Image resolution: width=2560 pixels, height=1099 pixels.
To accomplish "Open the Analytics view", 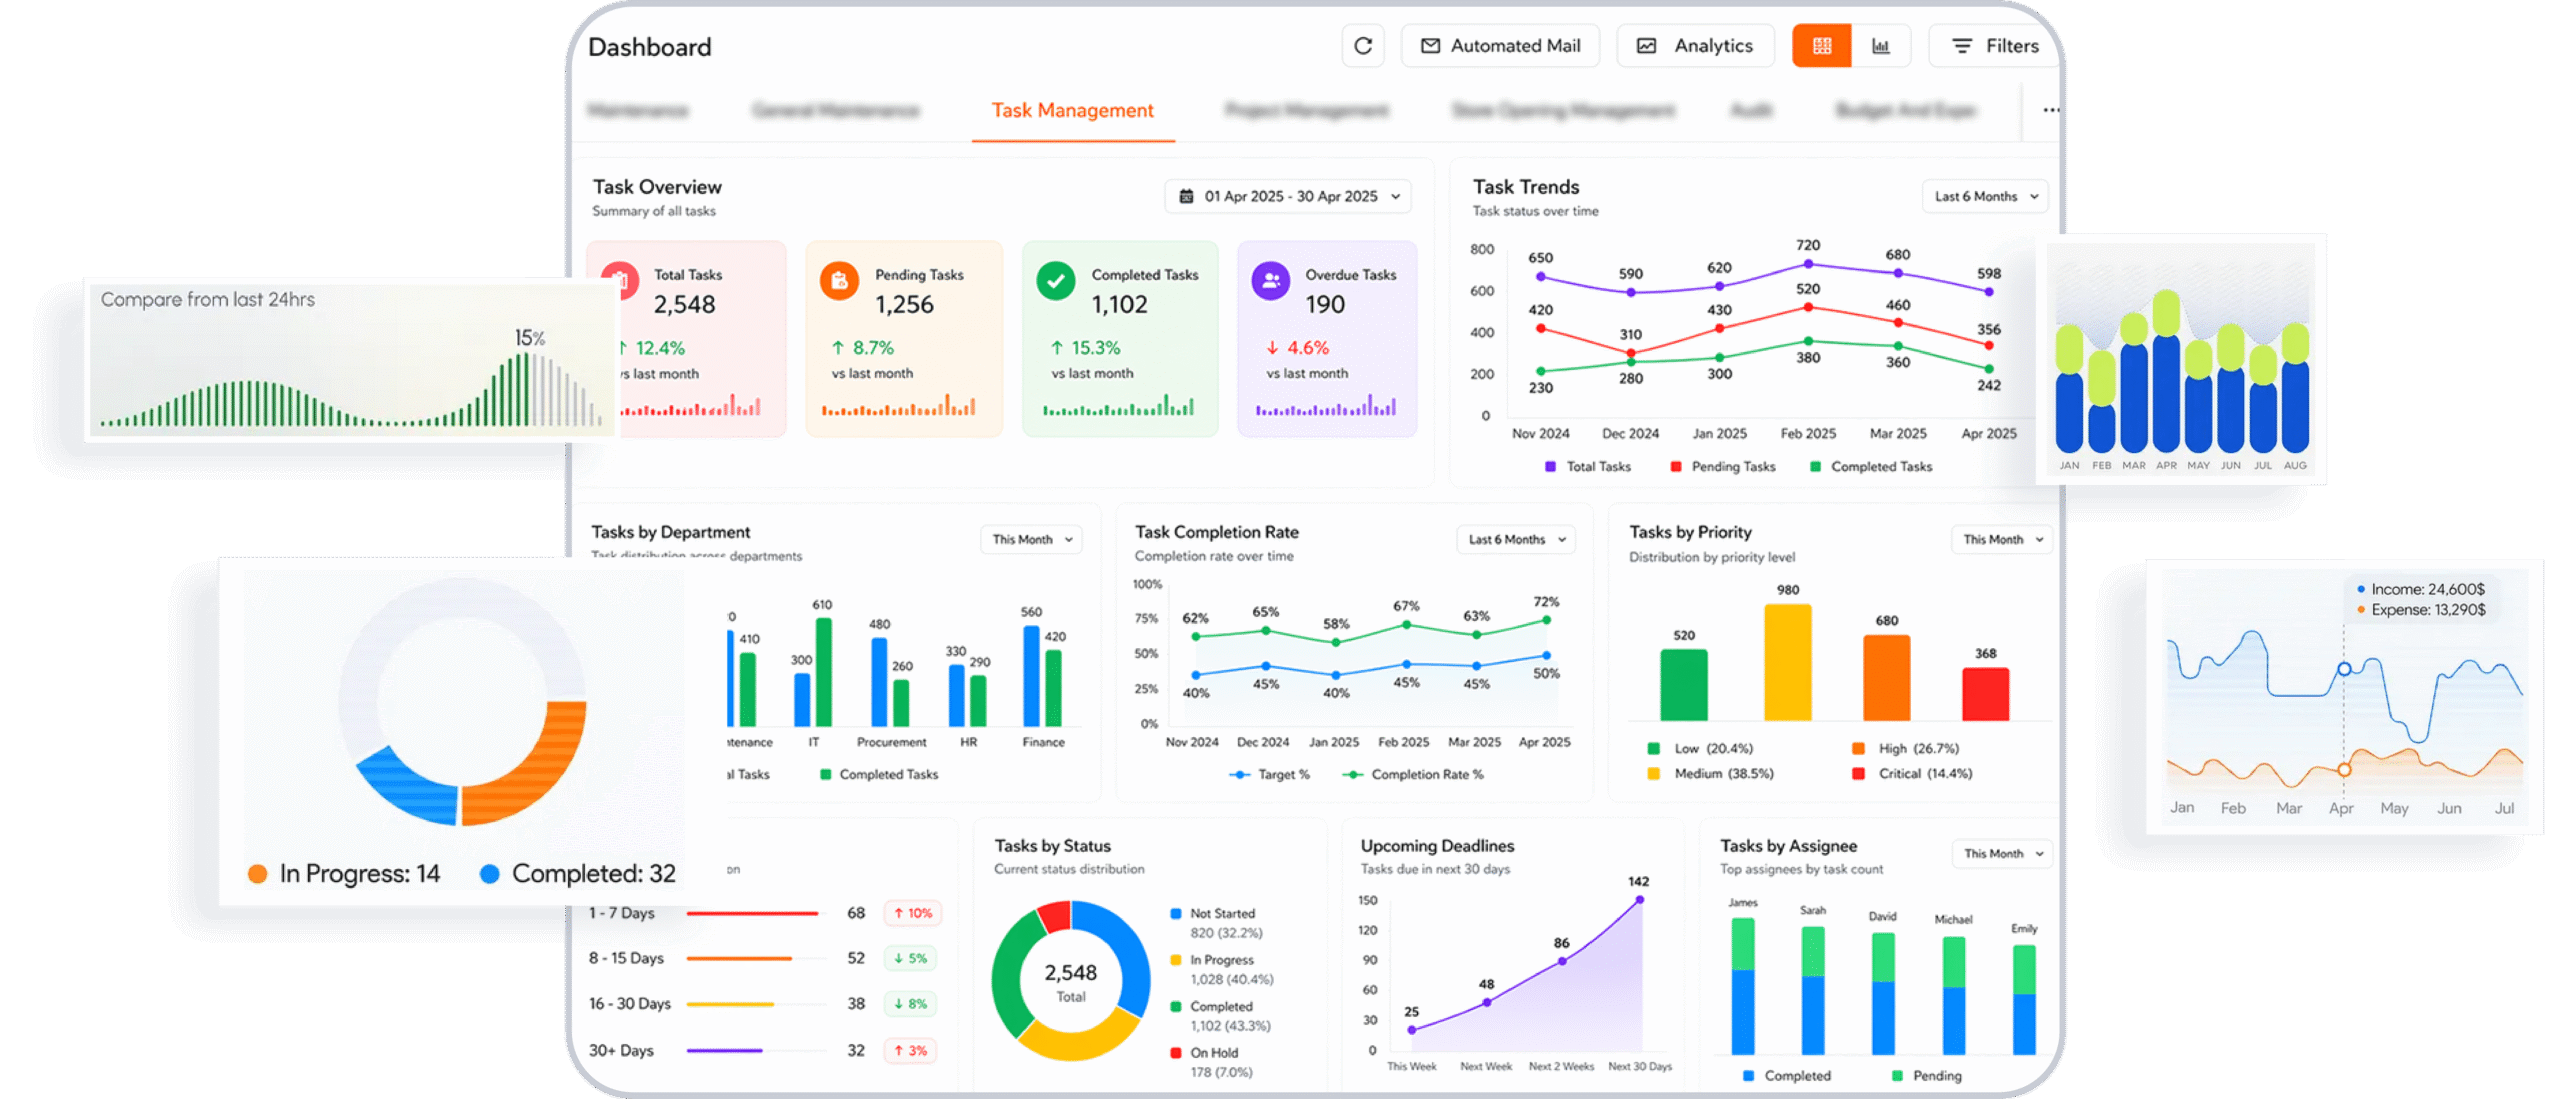I will pyautogui.click(x=1694, y=46).
